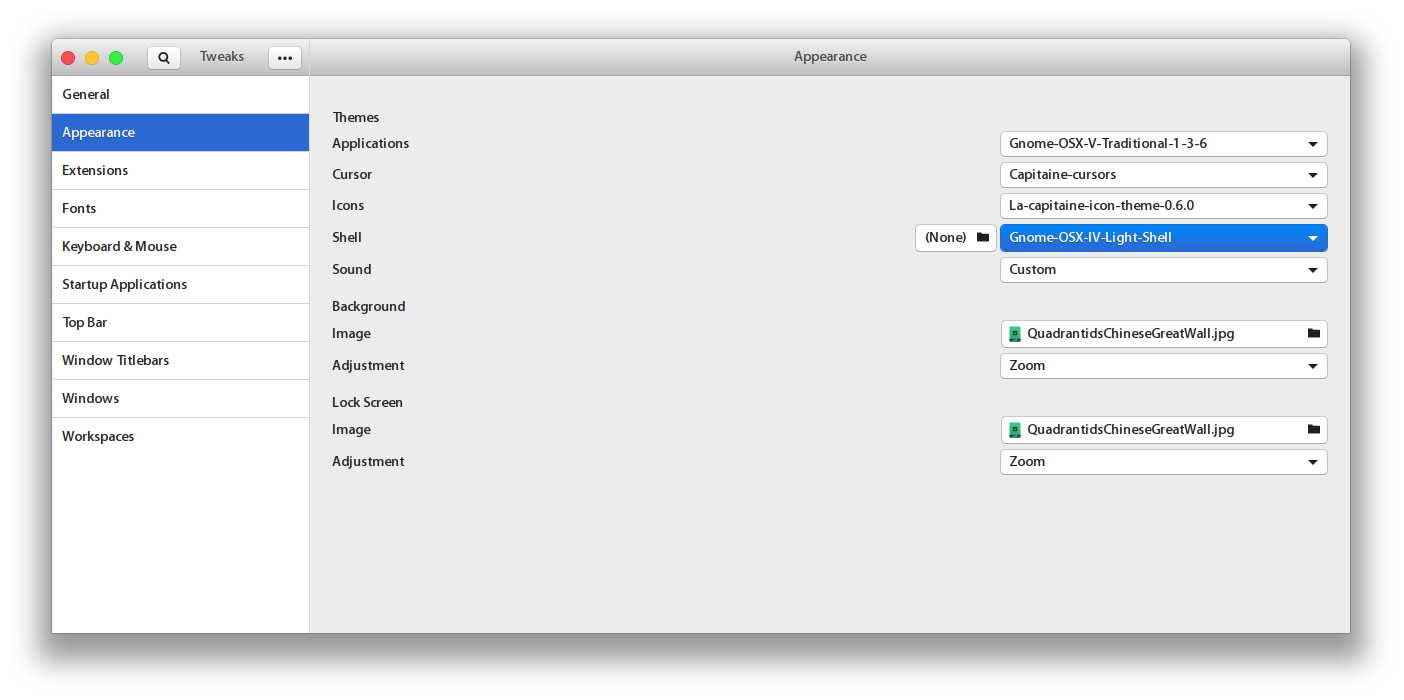Switch to the Fonts section
Image resolution: width=1404 pixels, height=700 pixels.
pyautogui.click(x=79, y=209)
